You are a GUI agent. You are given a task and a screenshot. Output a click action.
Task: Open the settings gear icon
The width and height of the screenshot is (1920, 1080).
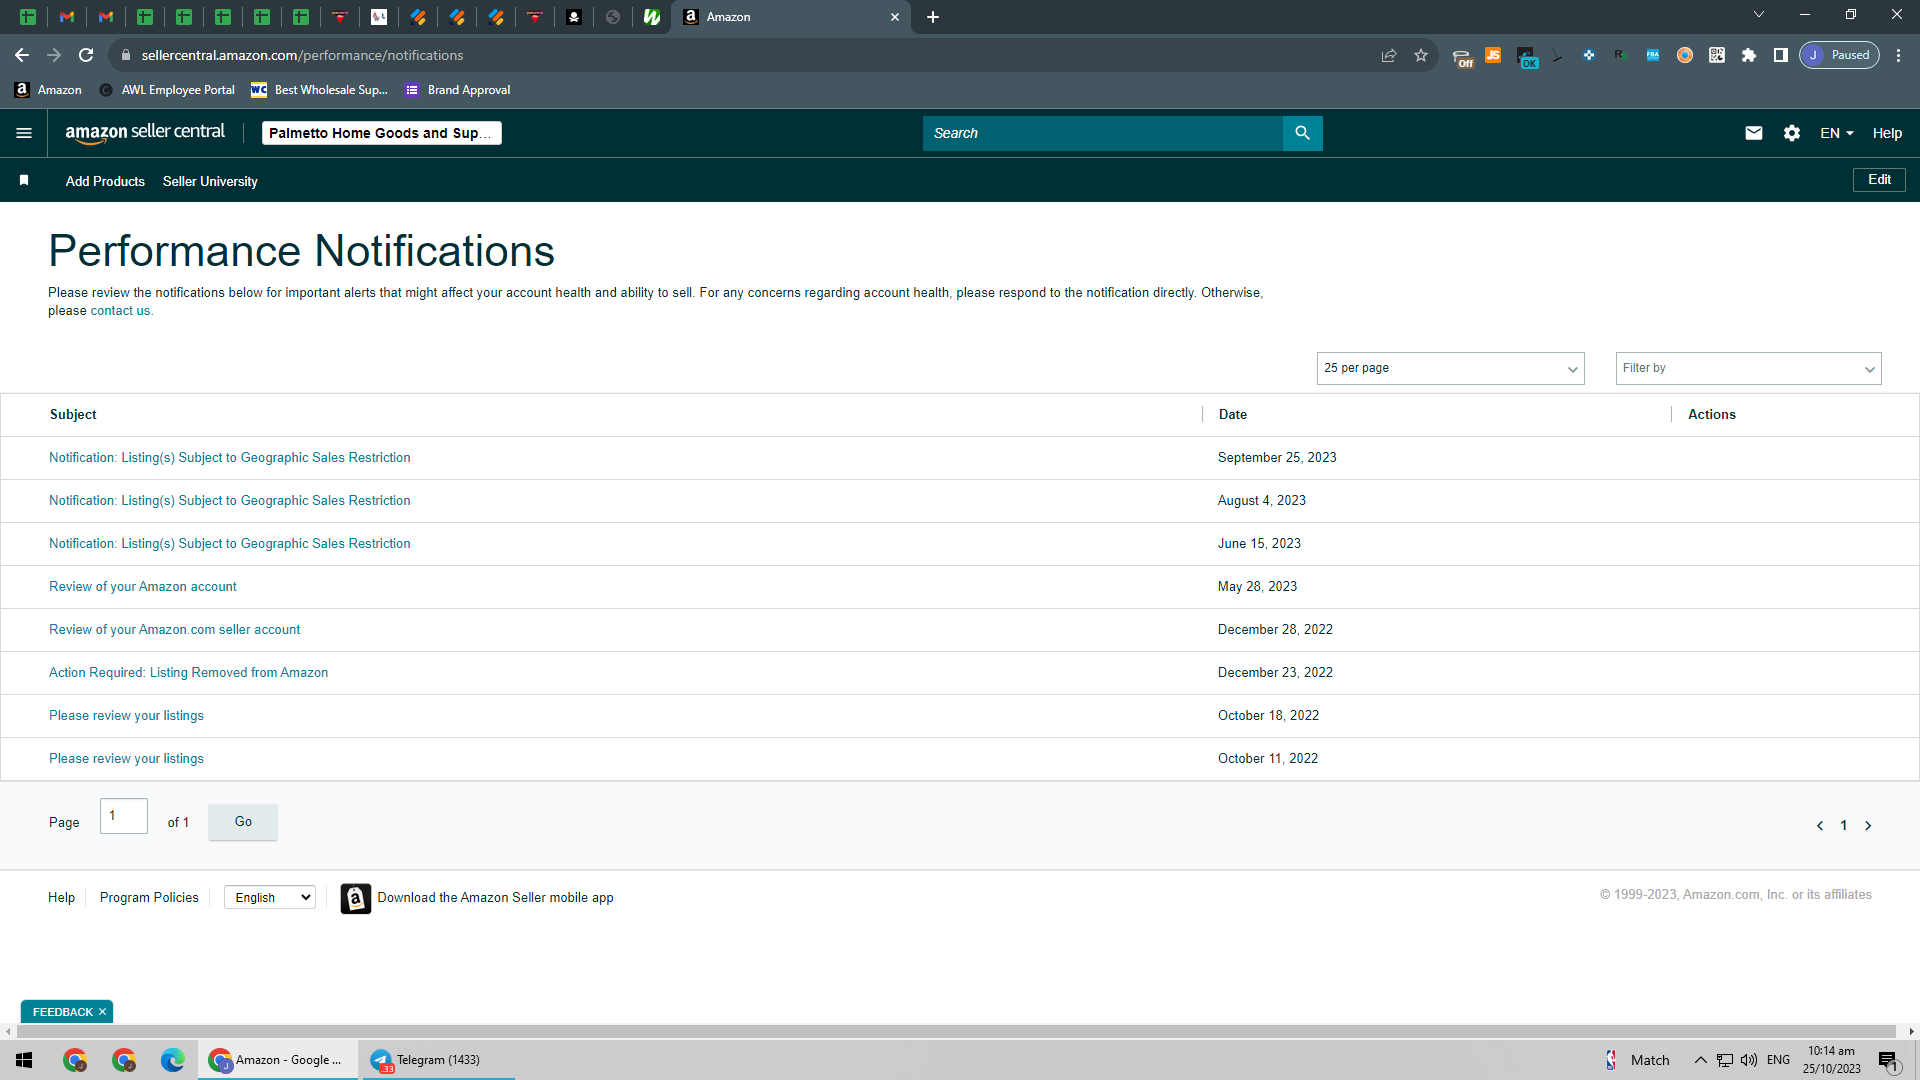click(x=1792, y=133)
